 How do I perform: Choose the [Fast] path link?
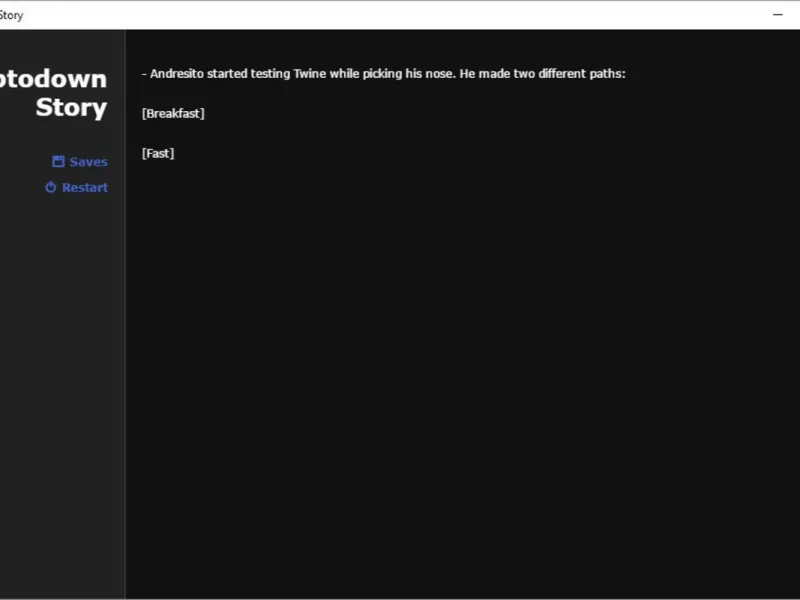tap(158, 153)
